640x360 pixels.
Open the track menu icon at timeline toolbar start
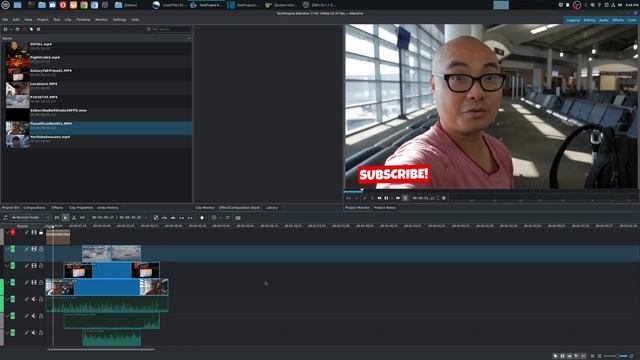pos(5,218)
